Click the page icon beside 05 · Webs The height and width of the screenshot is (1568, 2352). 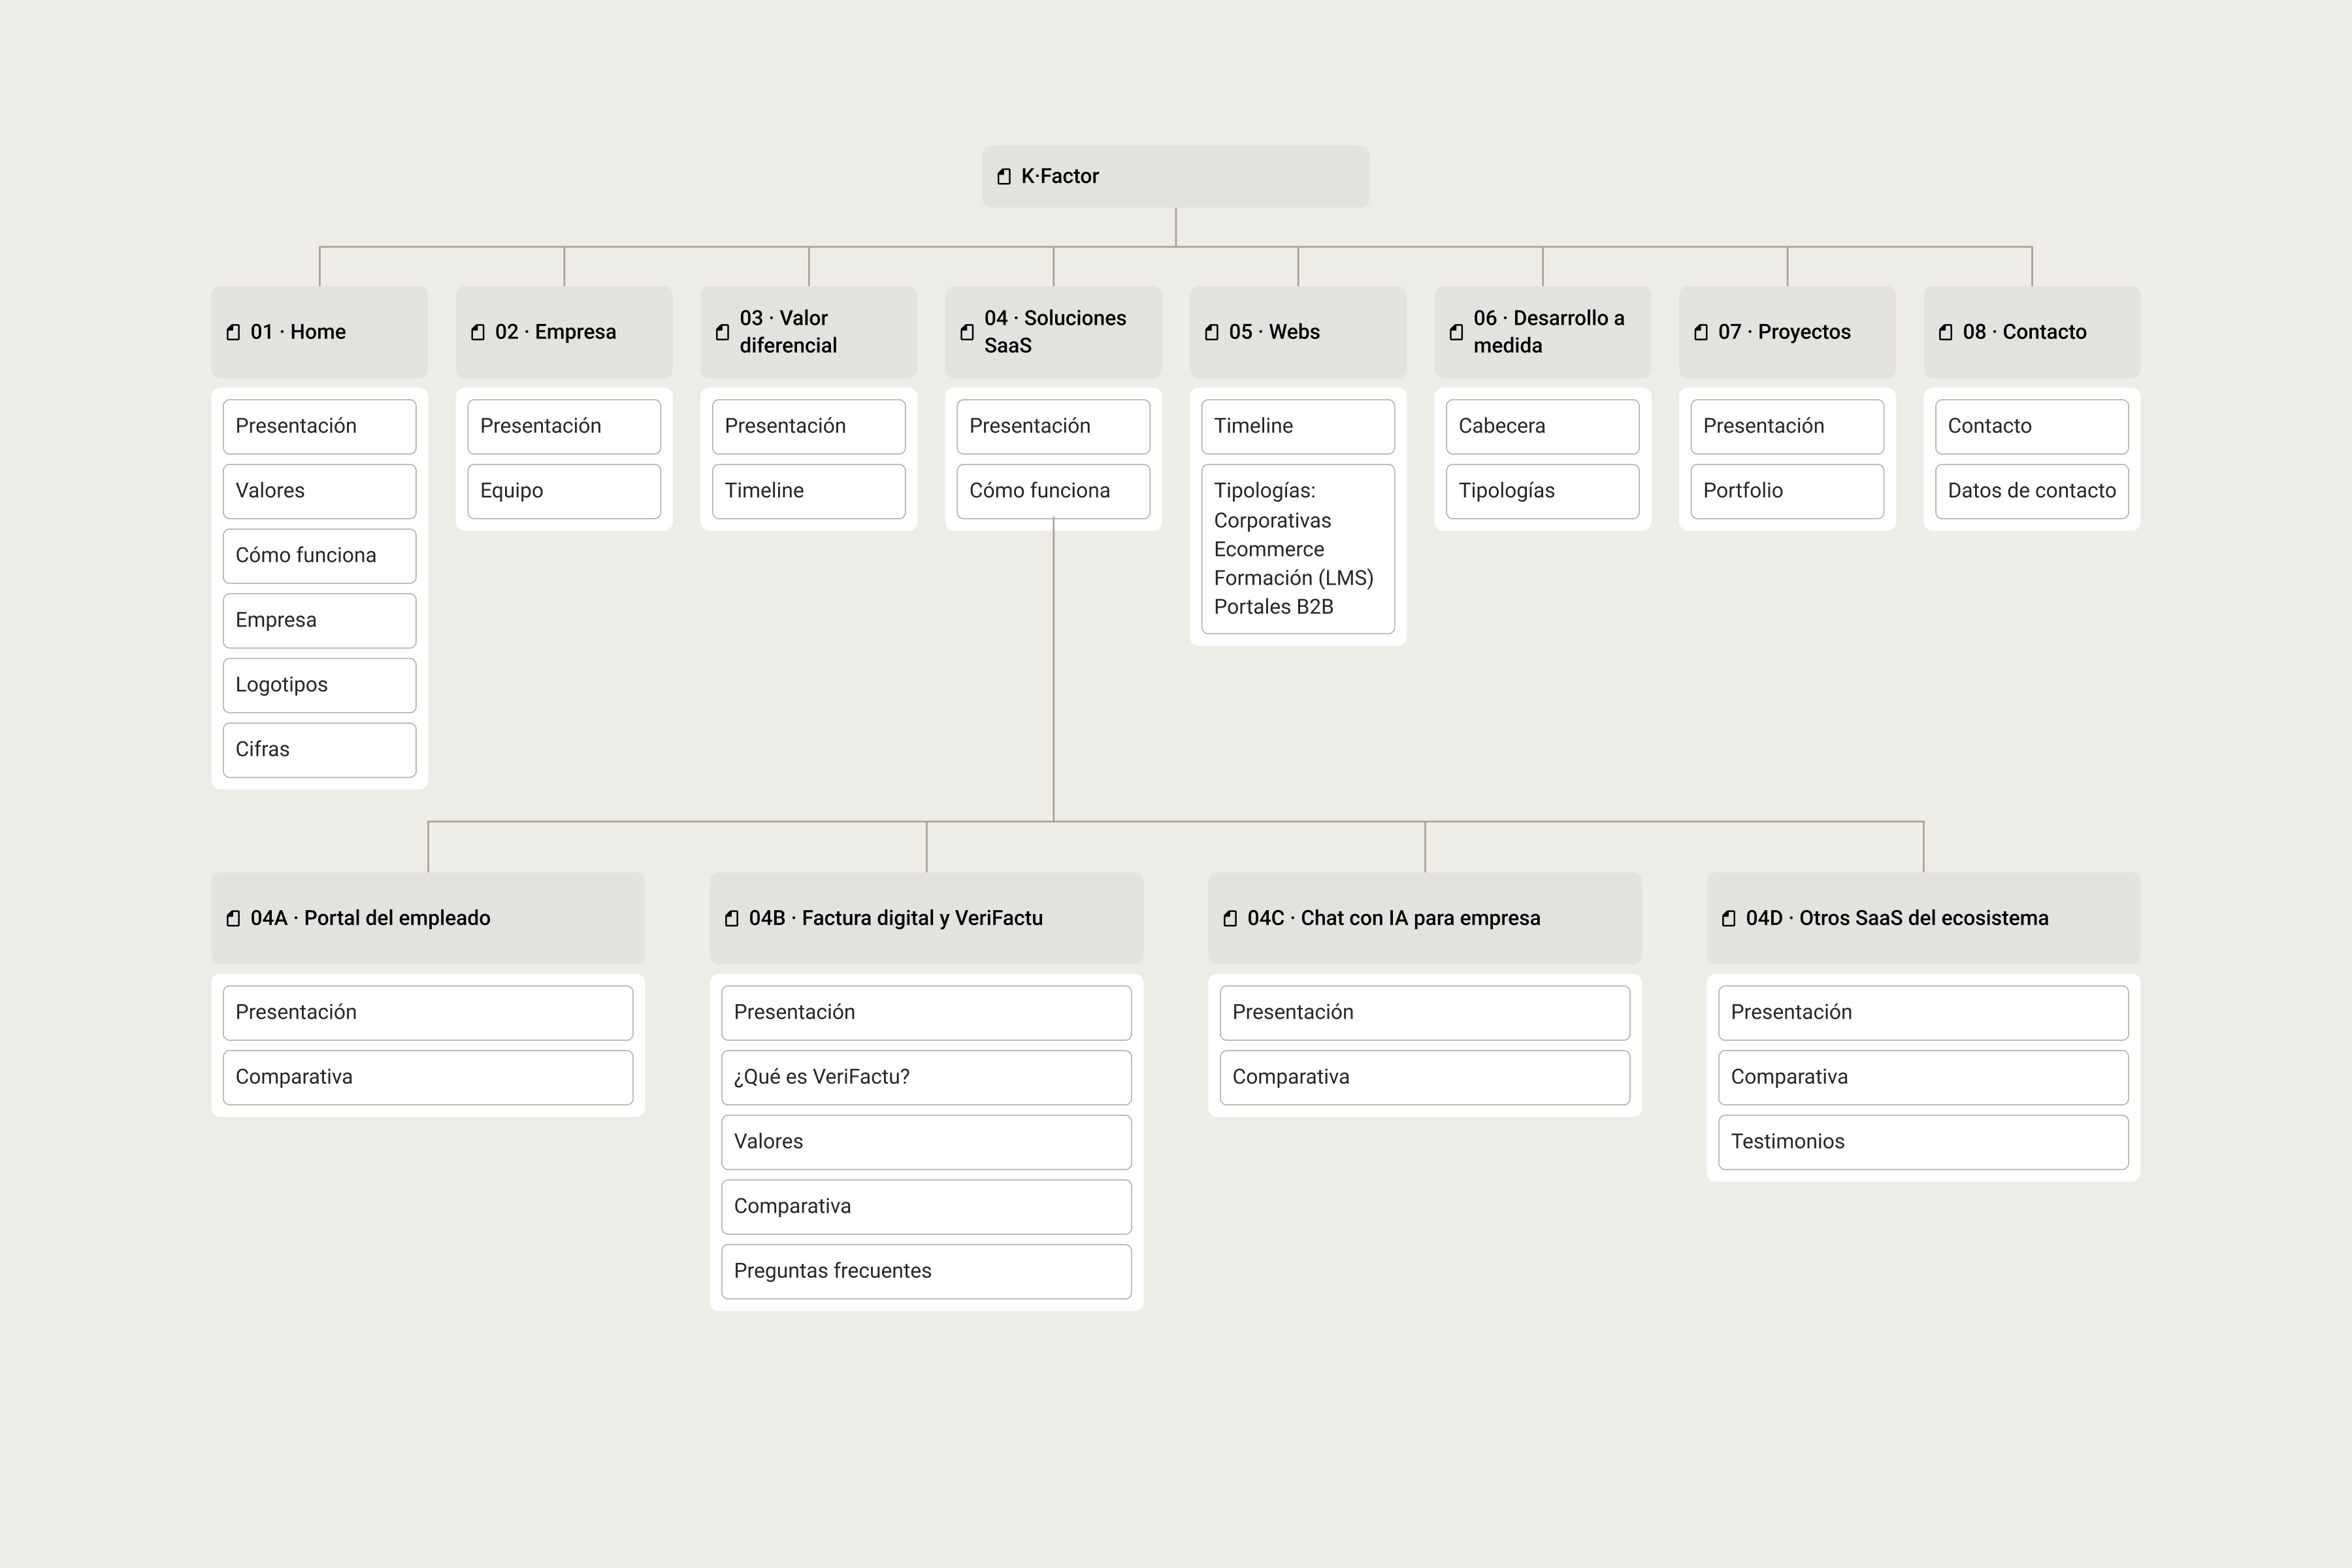coord(1212,333)
